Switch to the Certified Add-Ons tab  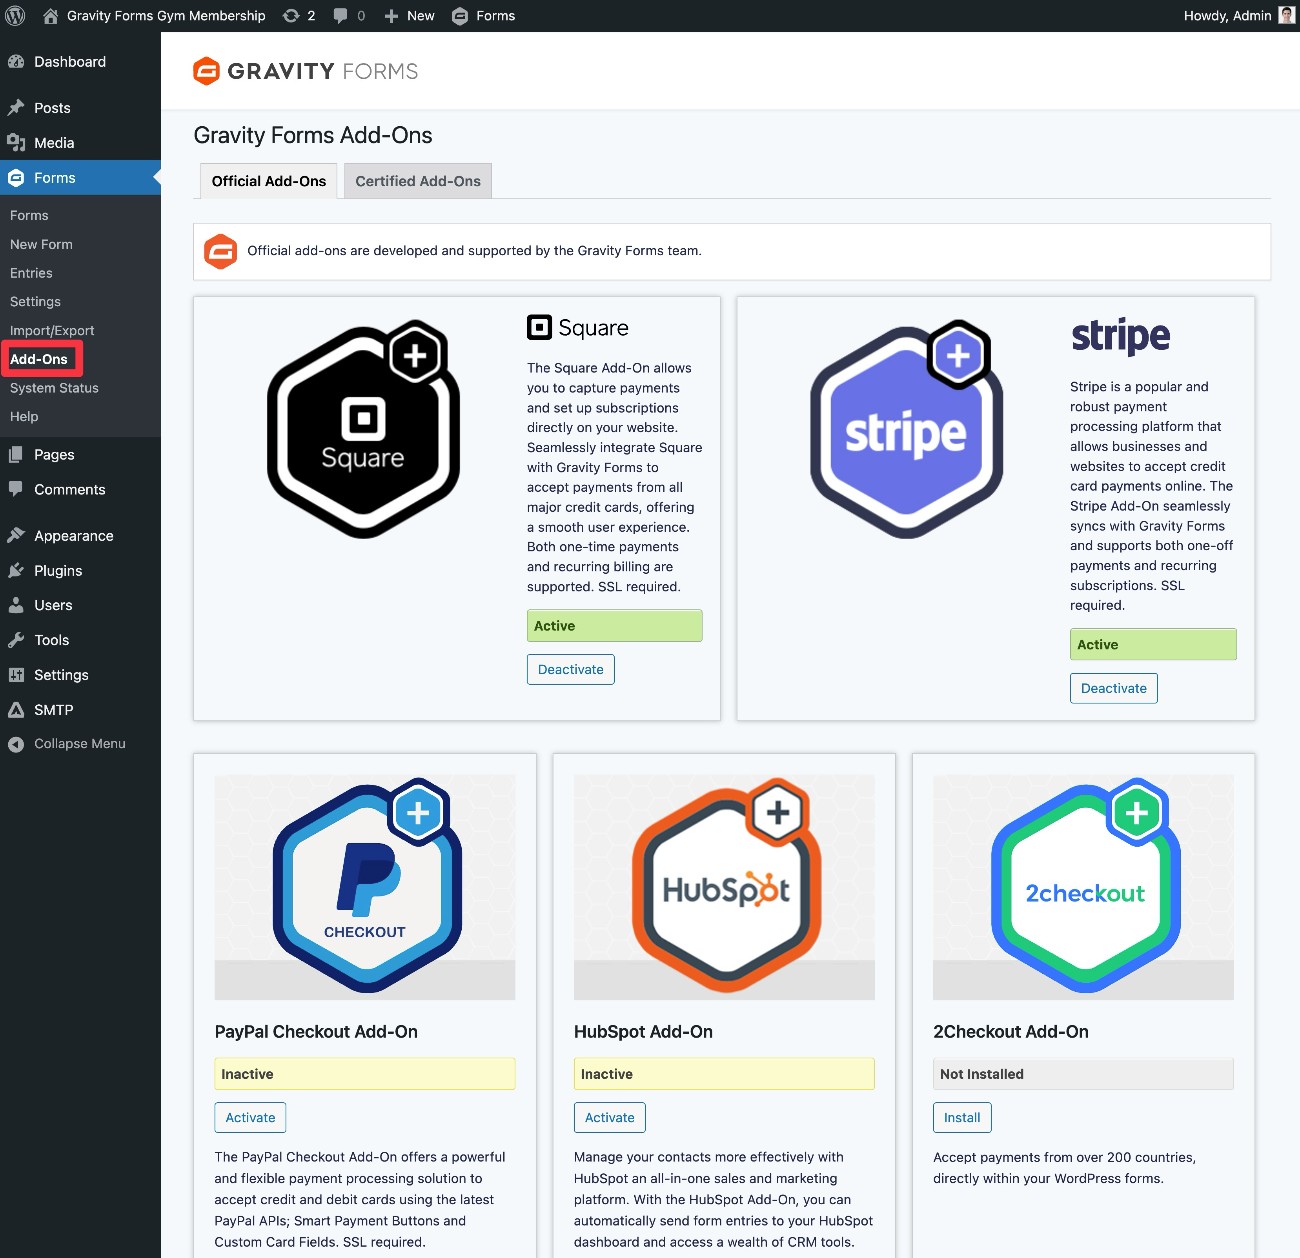point(418,181)
